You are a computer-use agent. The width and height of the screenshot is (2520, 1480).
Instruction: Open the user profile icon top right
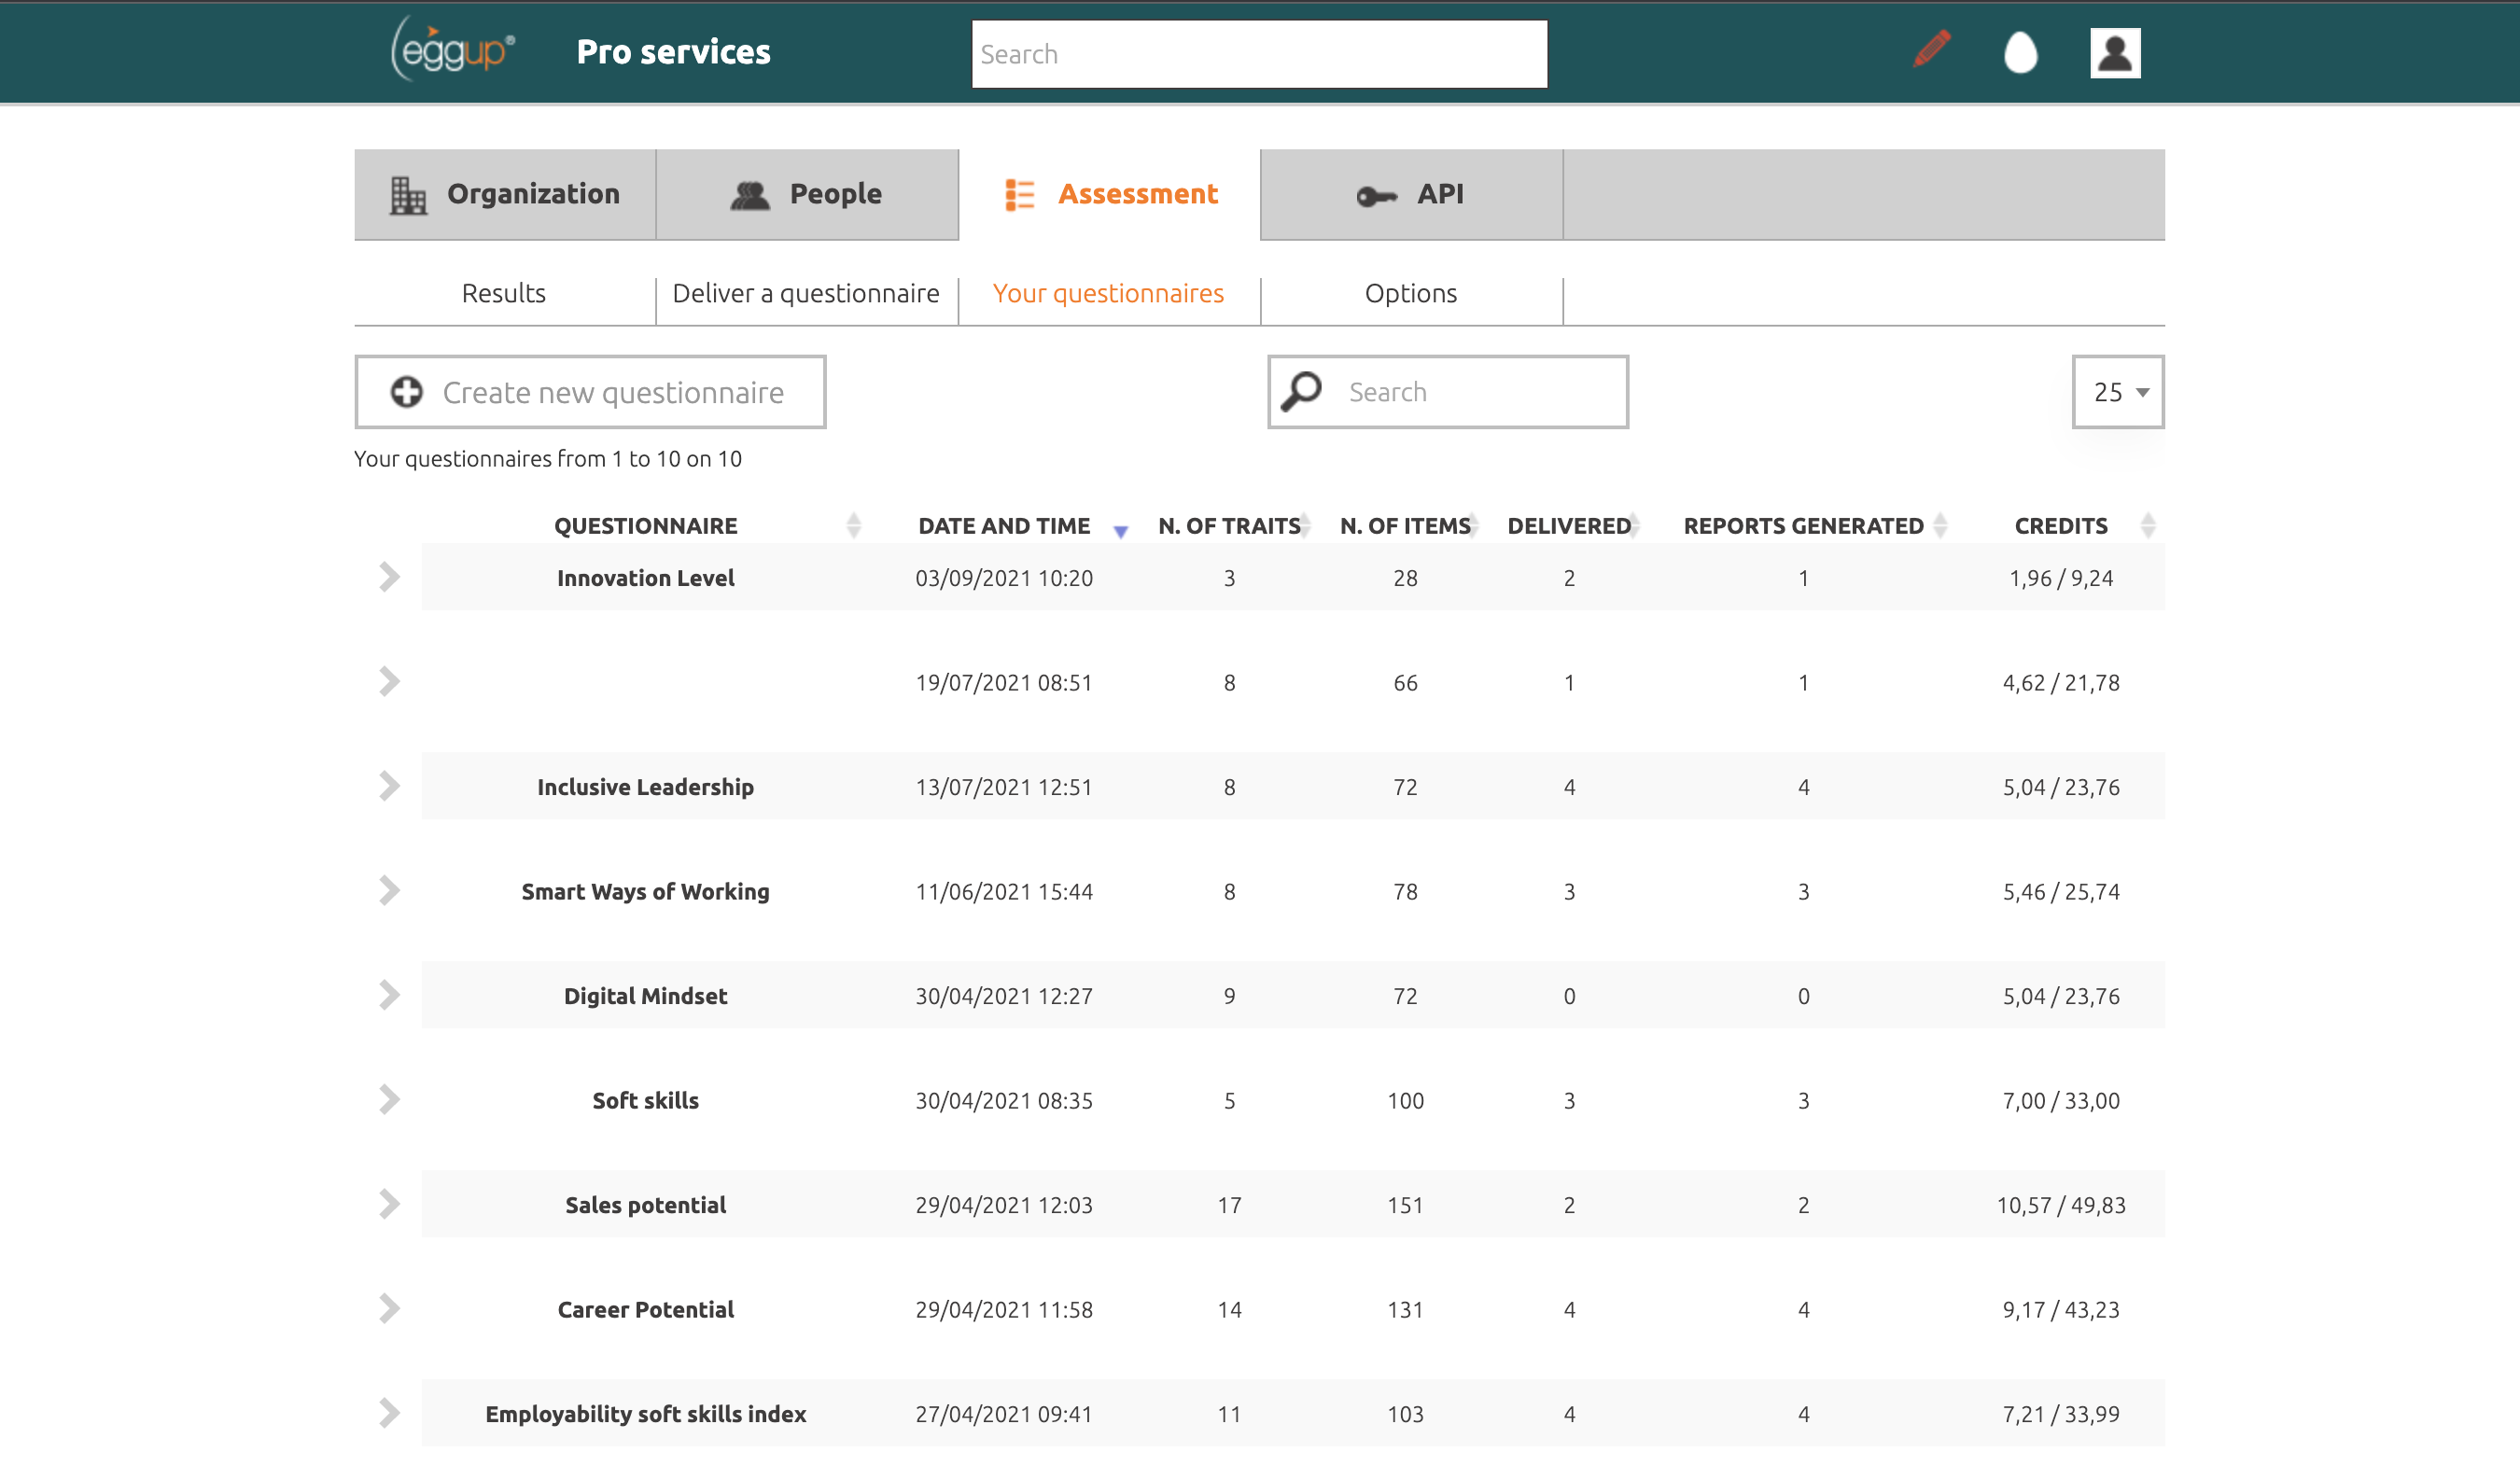coord(2115,52)
